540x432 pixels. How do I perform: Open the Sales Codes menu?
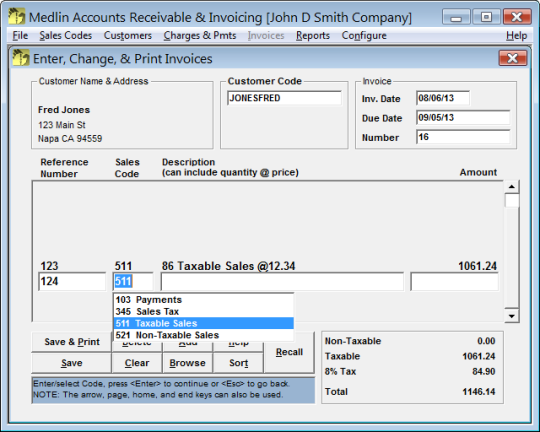point(65,35)
